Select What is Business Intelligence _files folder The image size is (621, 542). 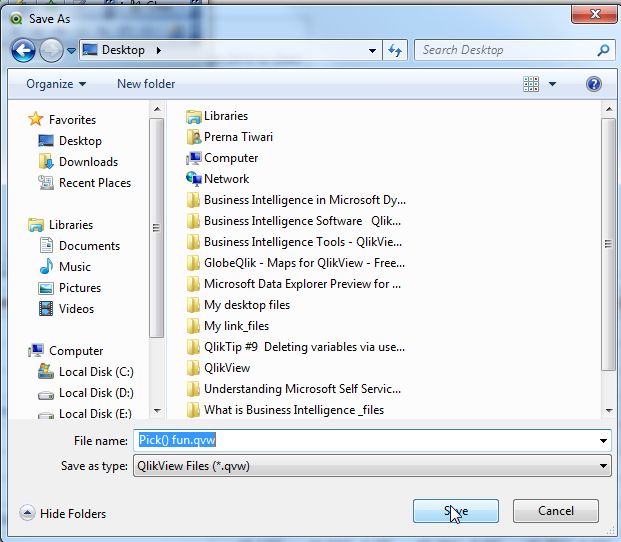pyautogui.click(x=285, y=410)
